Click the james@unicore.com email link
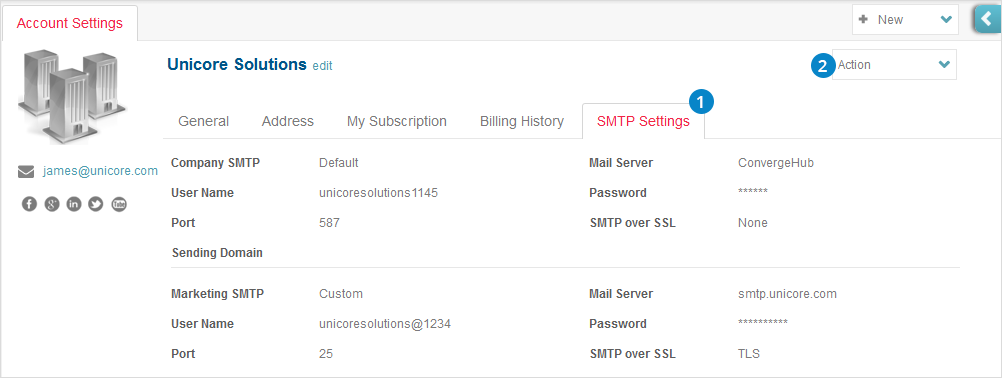 pyautogui.click(x=100, y=171)
